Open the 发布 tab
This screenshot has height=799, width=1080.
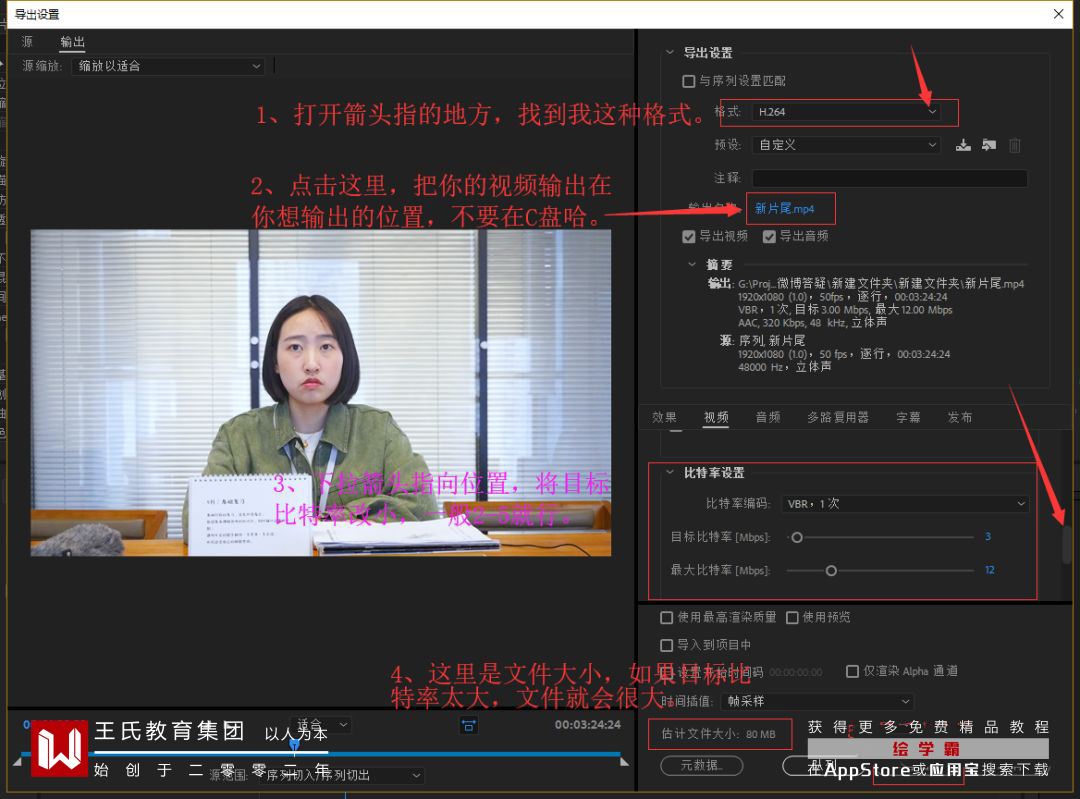[x=959, y=417]
